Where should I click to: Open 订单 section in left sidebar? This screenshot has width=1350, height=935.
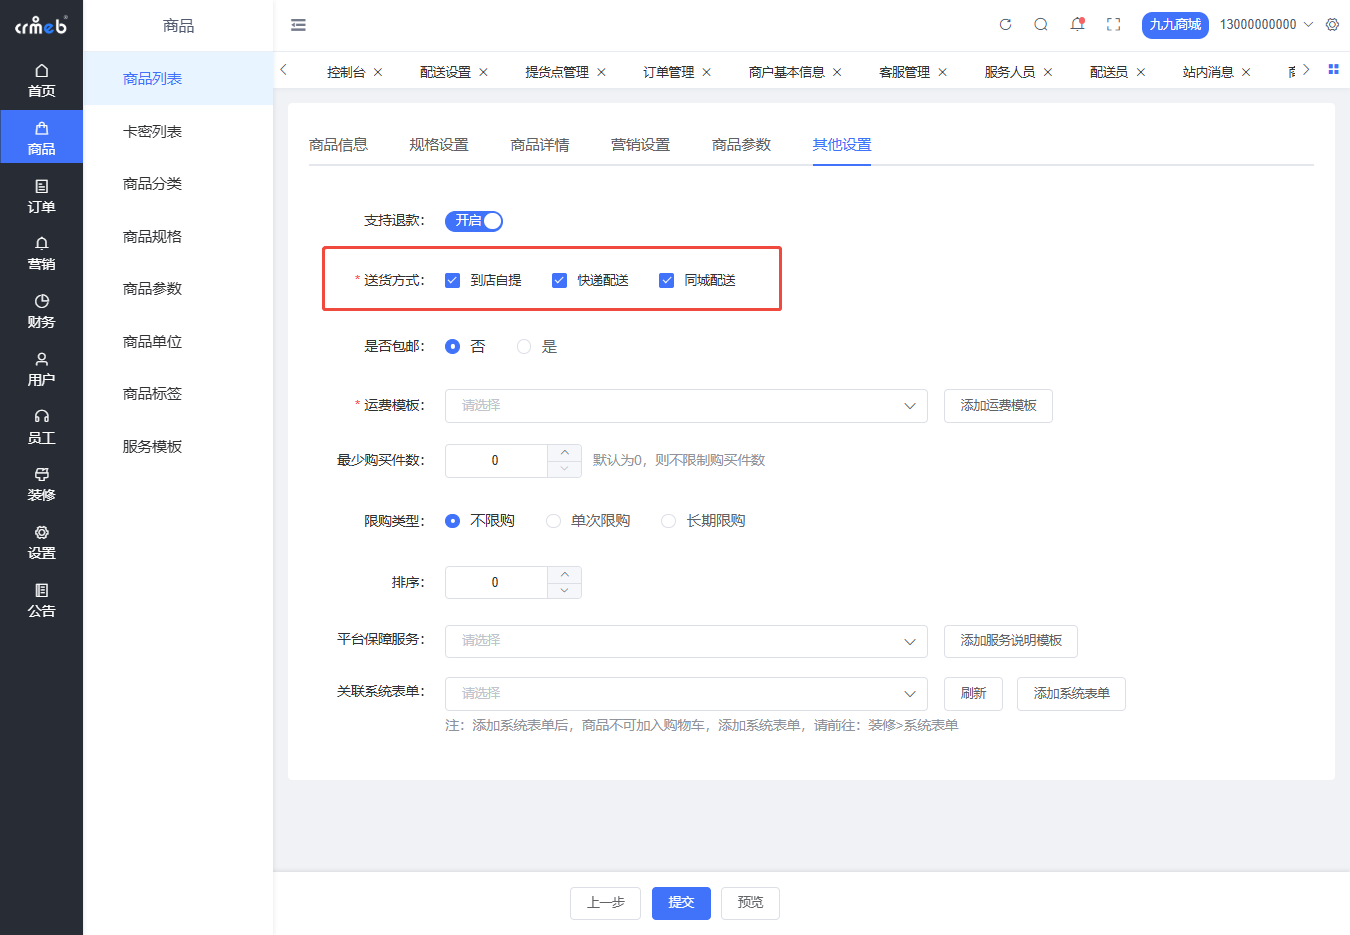click(x=41, y=195)
